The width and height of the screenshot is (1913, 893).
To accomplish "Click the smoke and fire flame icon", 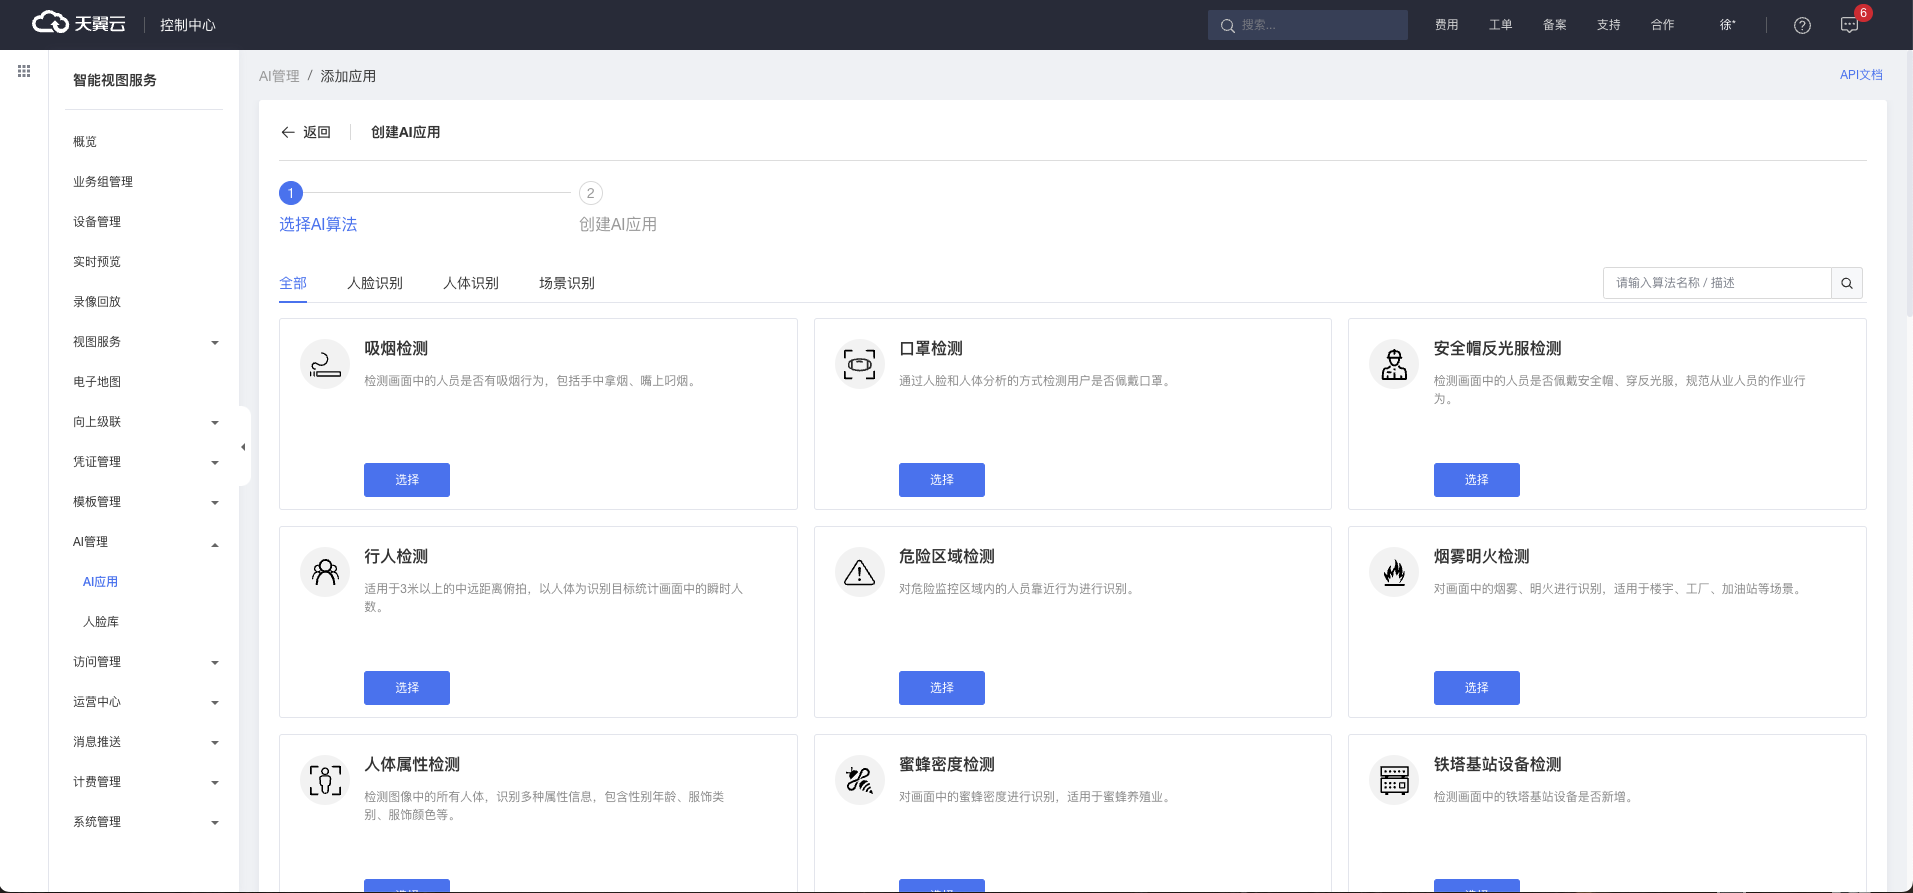I will (1394, 572).
